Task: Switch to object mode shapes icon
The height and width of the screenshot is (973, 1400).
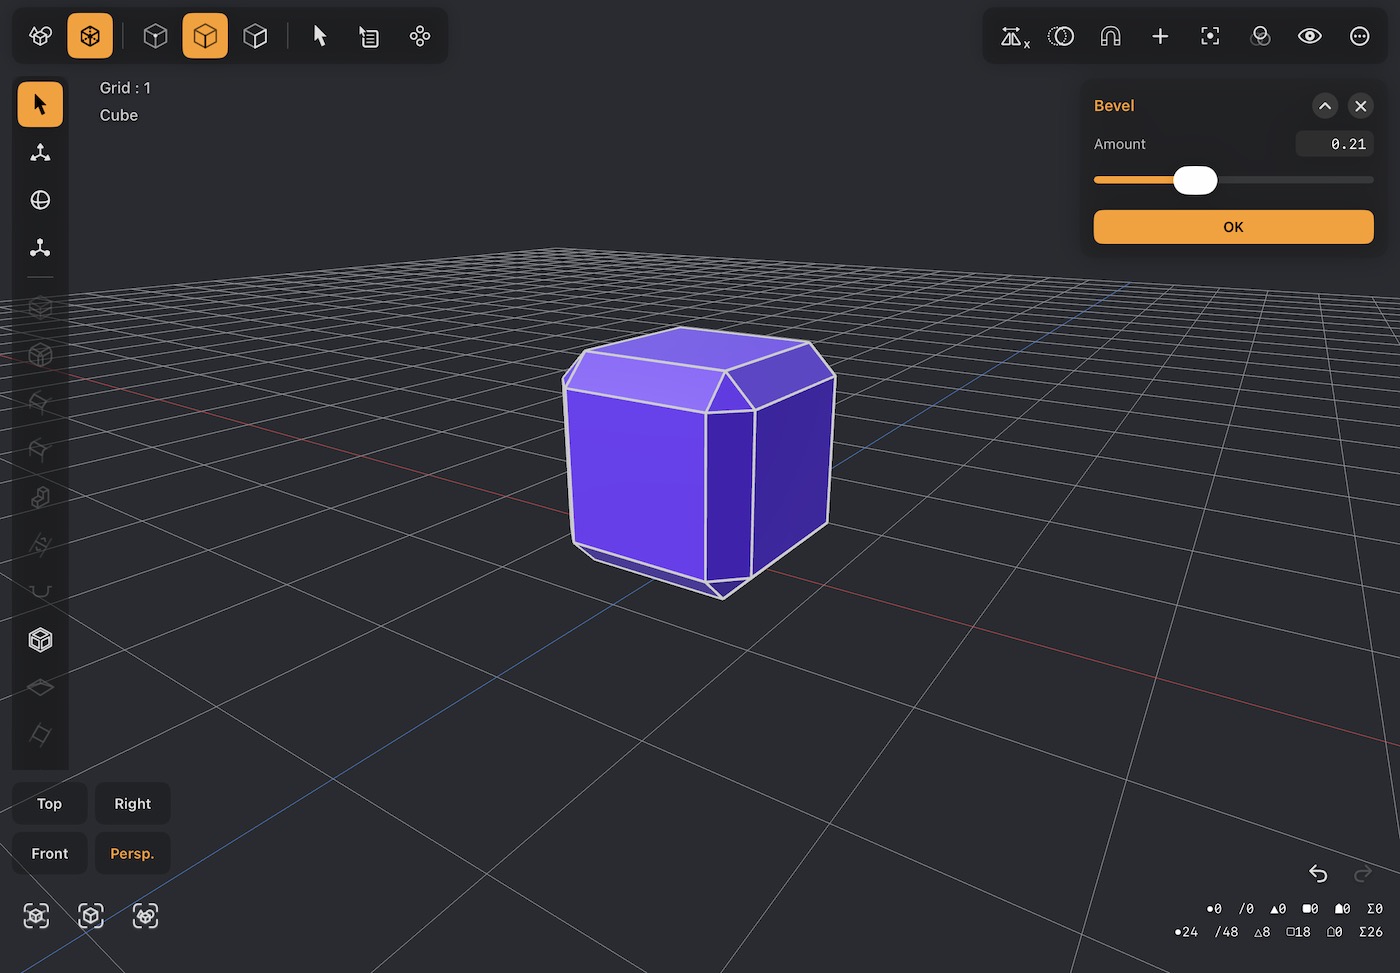Action: click(40, 36)
